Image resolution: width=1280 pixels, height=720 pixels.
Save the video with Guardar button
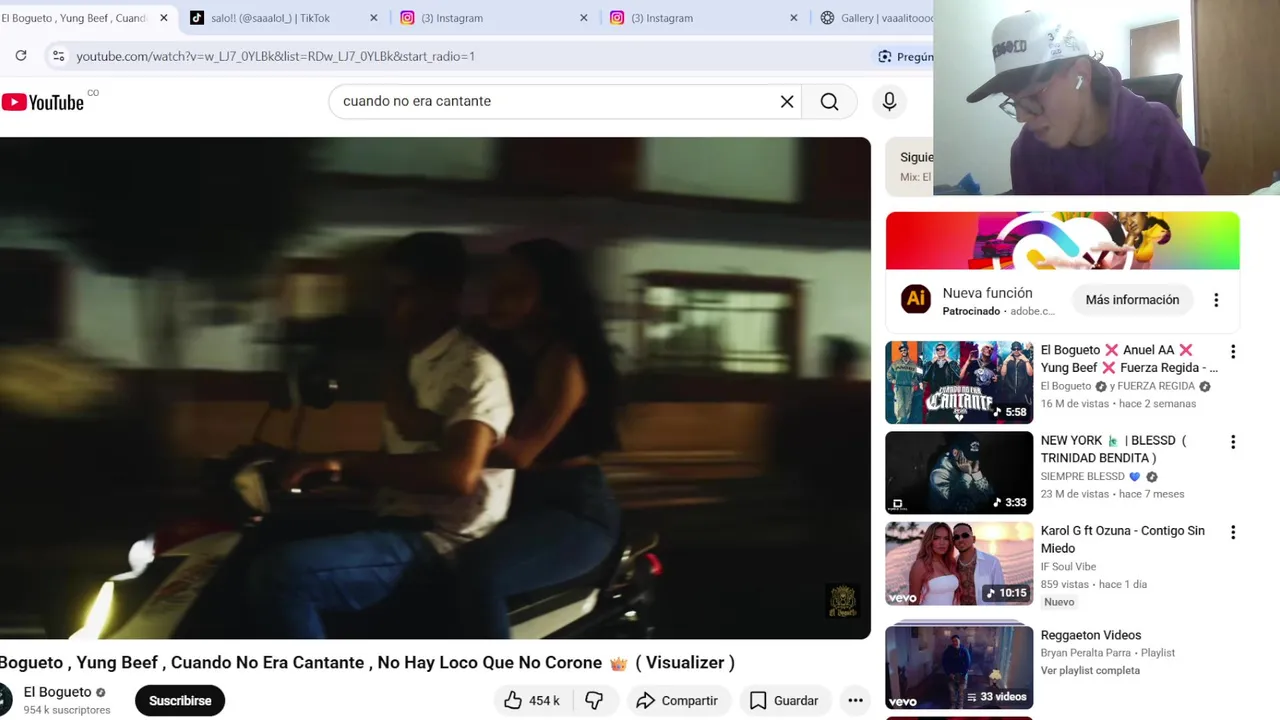(784, 701)
